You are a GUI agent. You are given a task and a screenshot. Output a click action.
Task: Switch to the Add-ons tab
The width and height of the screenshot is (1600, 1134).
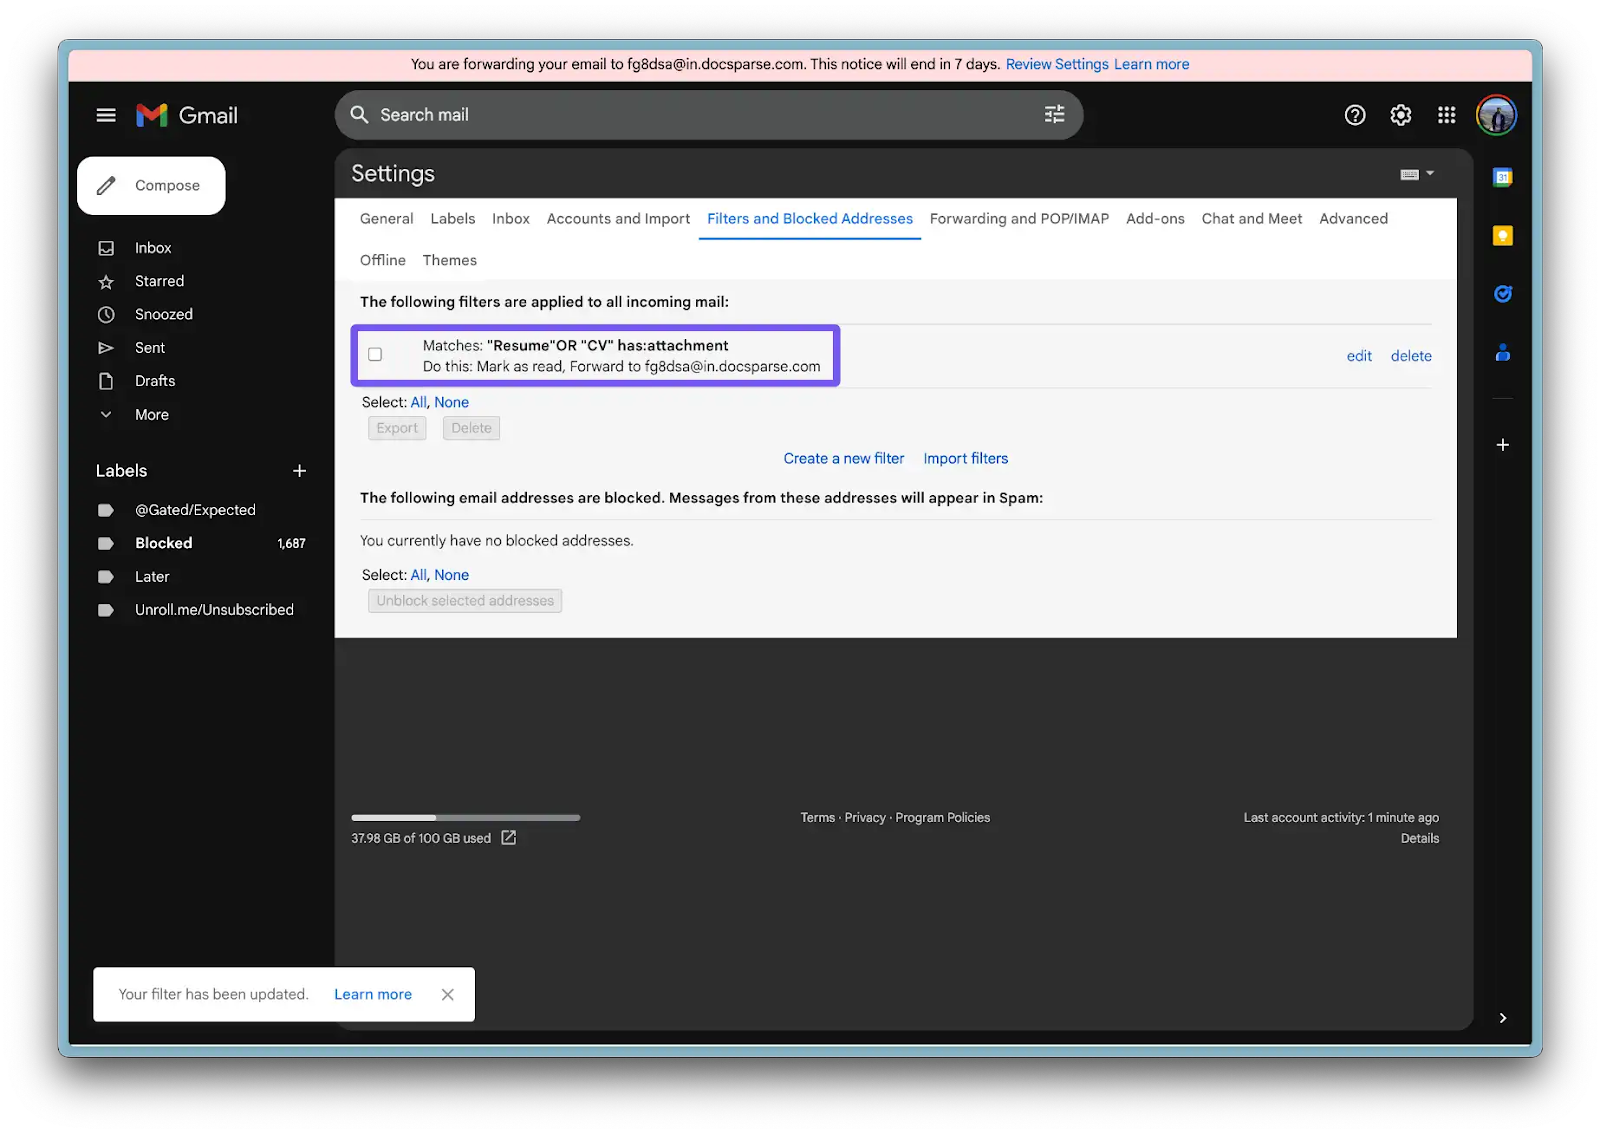click(1155, 219)
